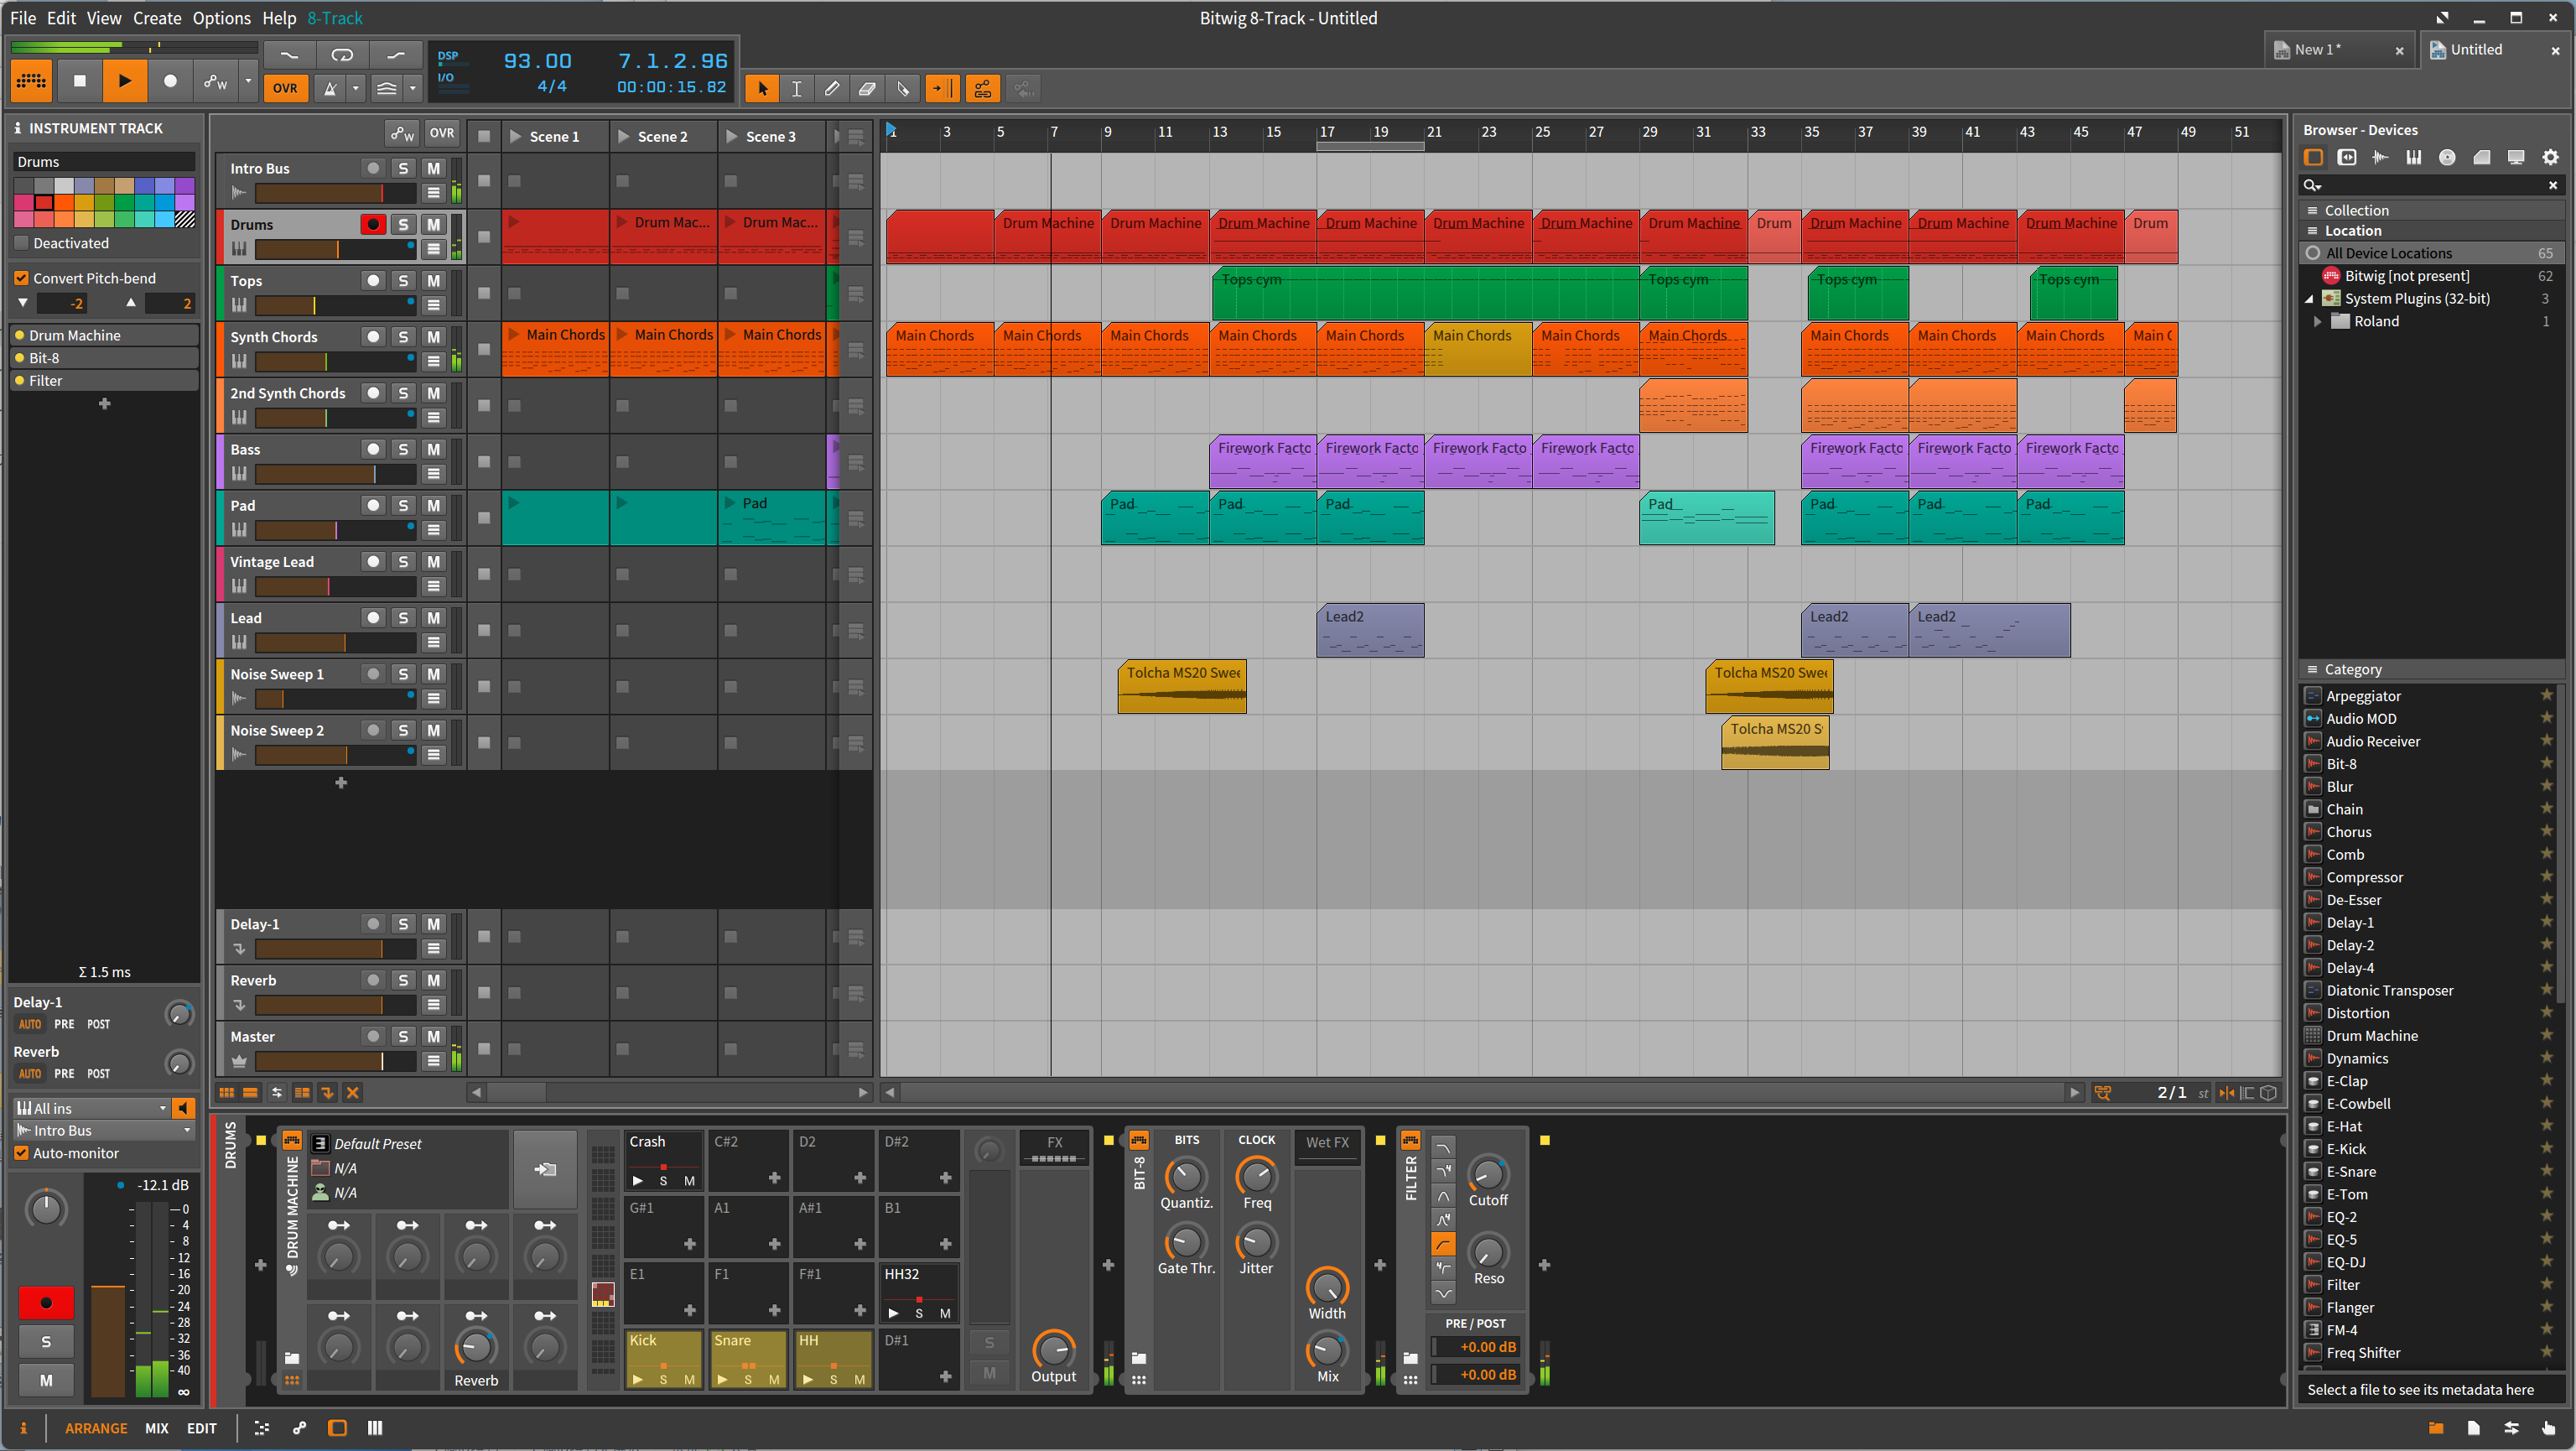Show devices filter in browser
2576x1451 pixels.
point(2314,157)
